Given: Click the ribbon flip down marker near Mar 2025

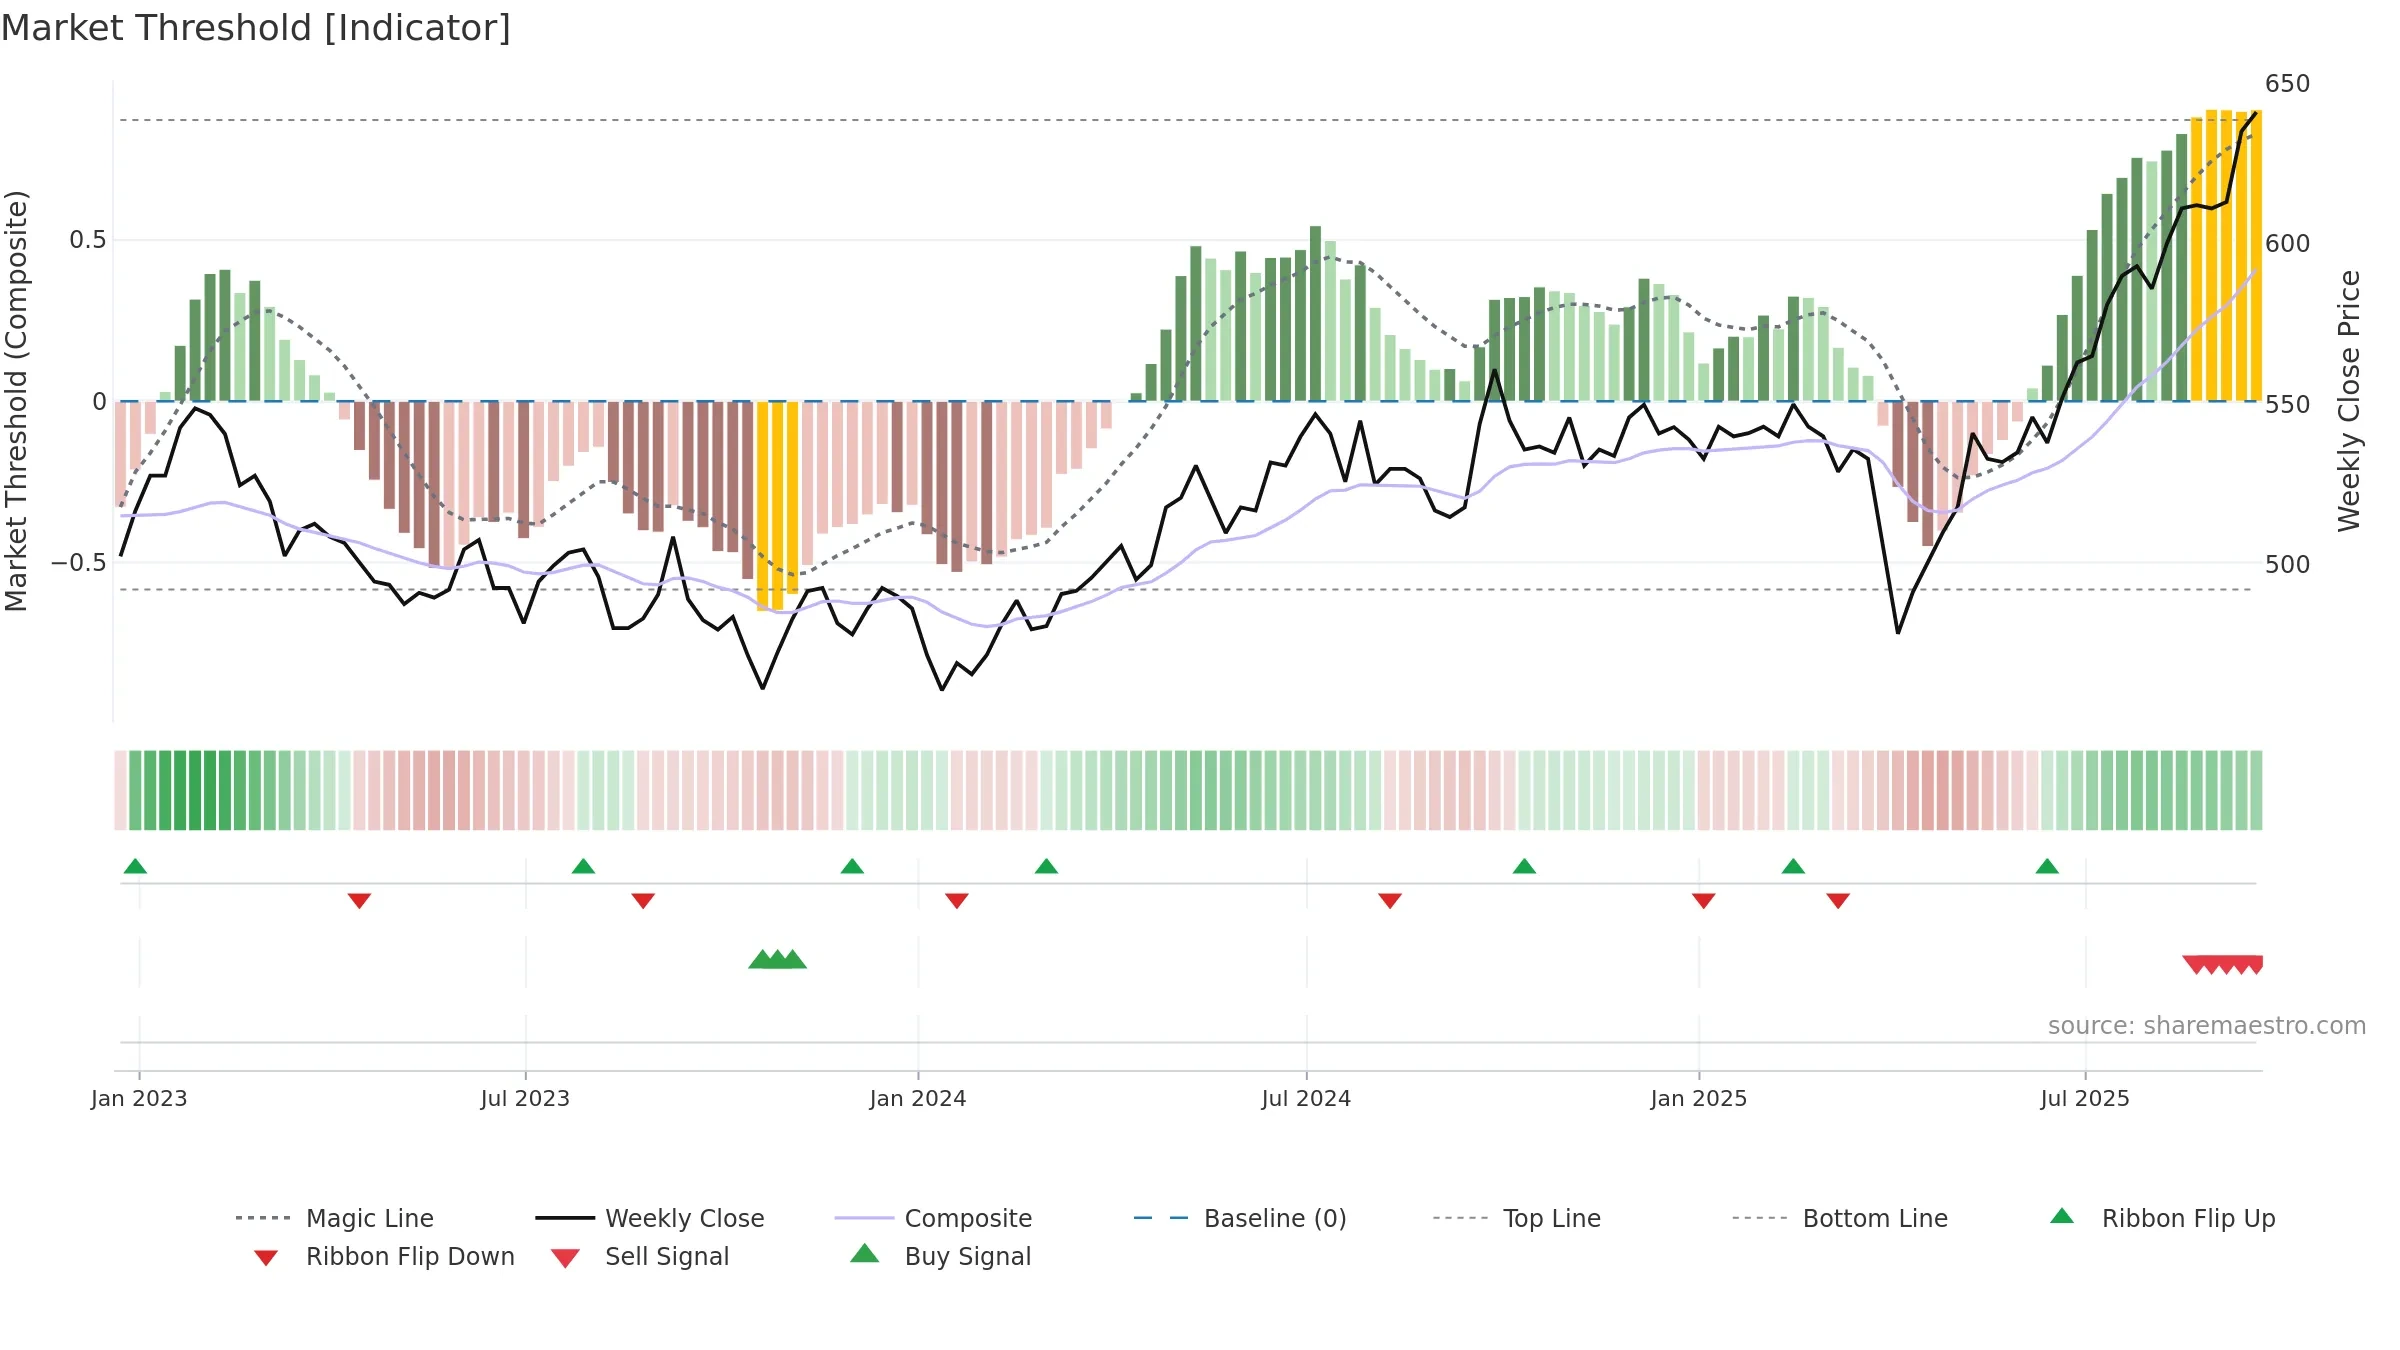Looking at the screenshot, I should [x=1838, y=901].
